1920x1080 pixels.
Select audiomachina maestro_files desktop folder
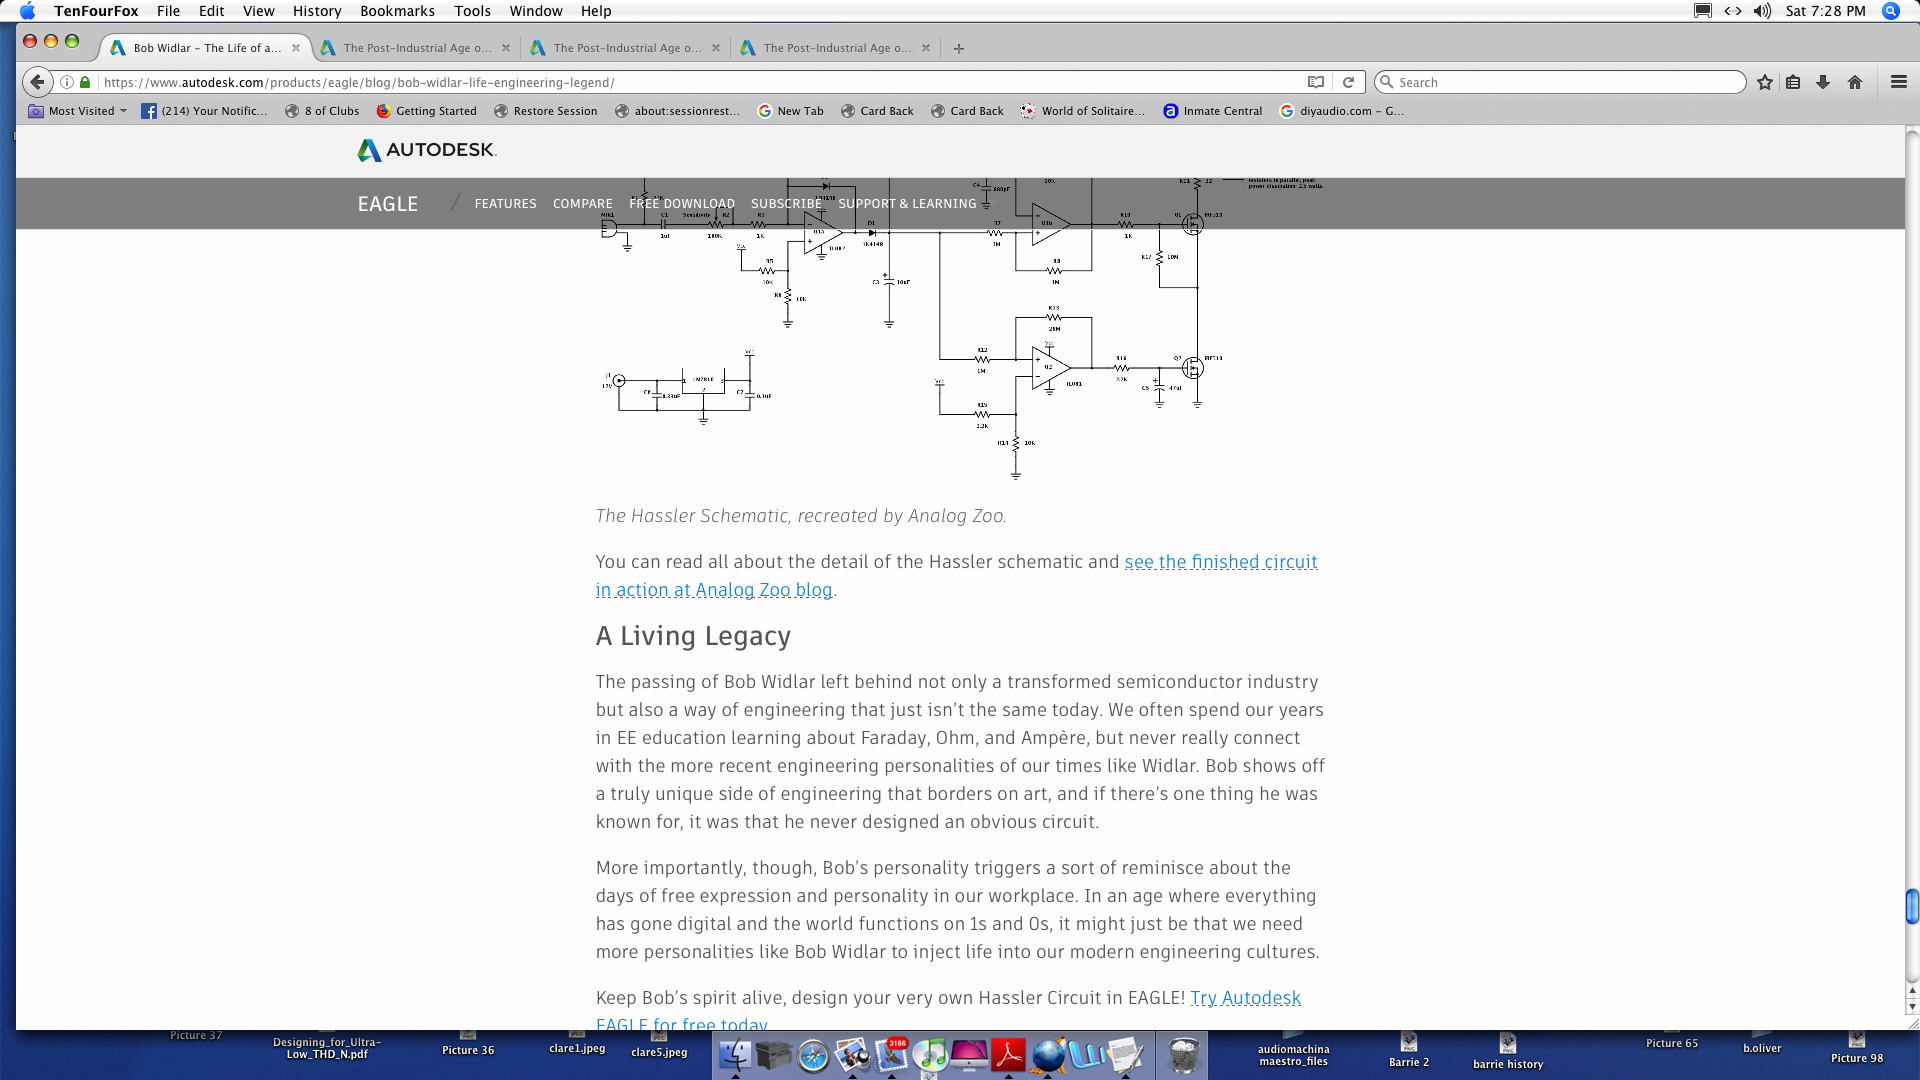1294,1050
